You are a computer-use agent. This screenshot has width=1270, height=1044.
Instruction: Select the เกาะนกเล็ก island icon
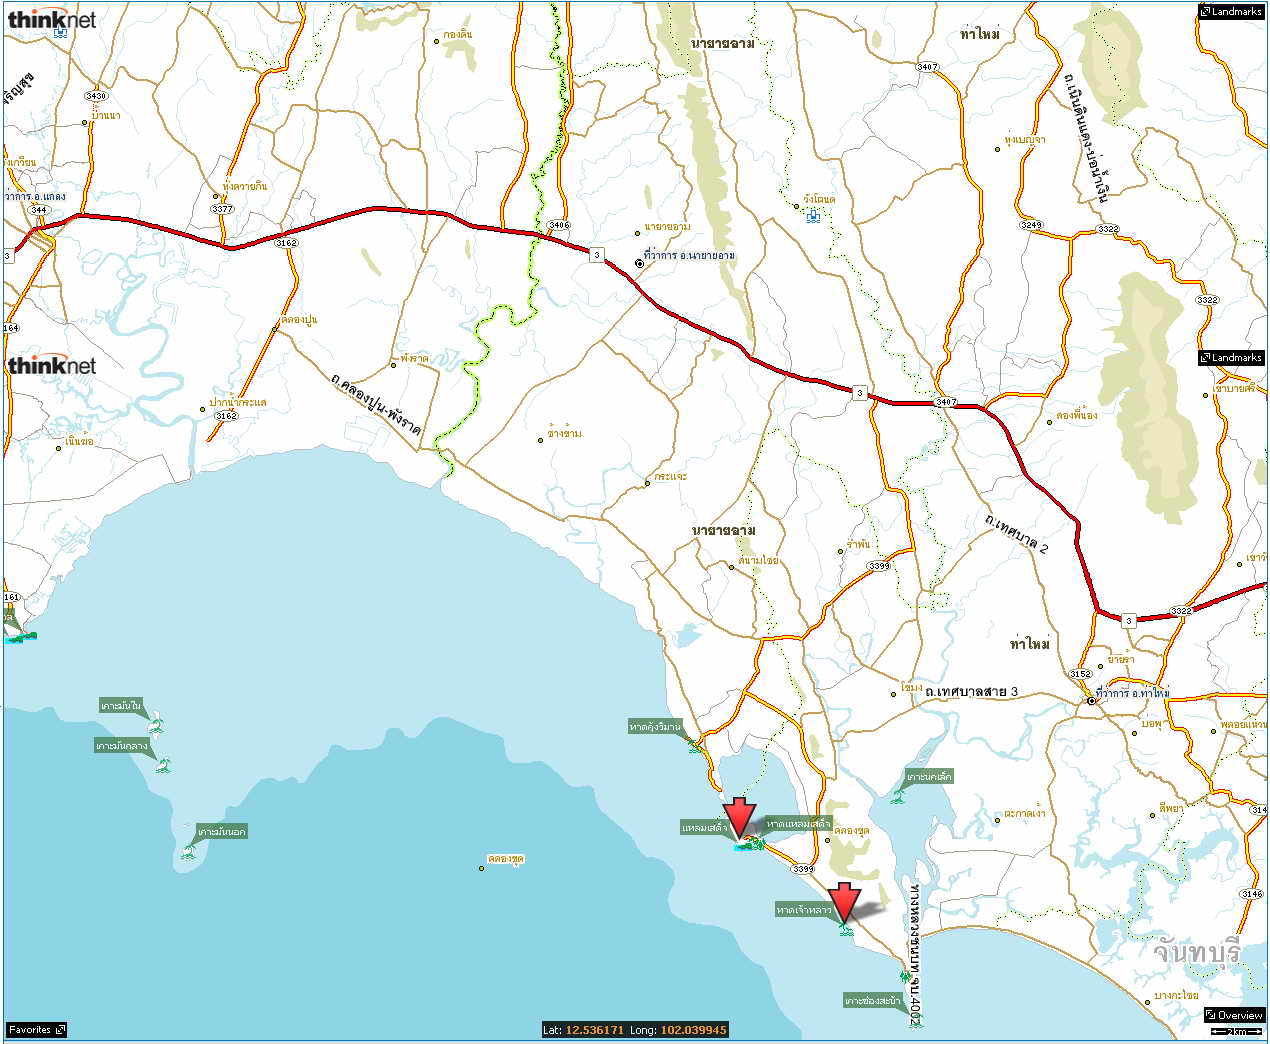[x=898, y=796]
